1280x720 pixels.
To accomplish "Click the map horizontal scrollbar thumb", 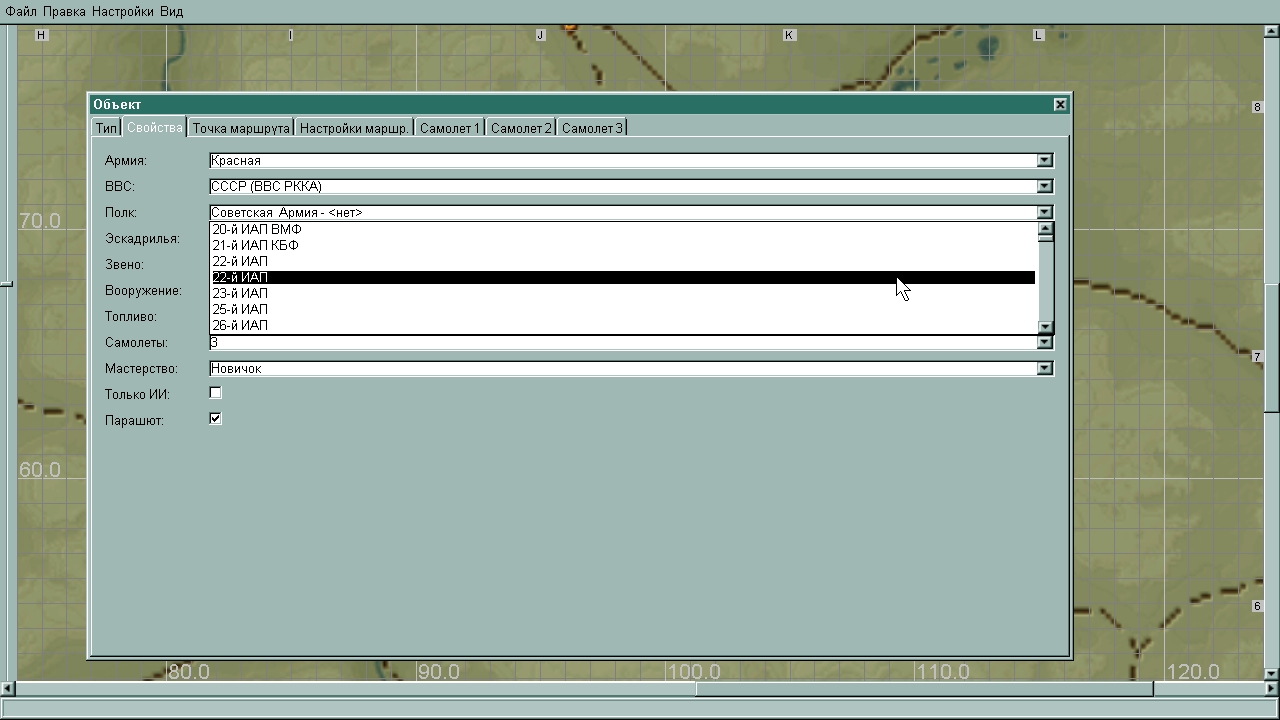I will (924, 689).
